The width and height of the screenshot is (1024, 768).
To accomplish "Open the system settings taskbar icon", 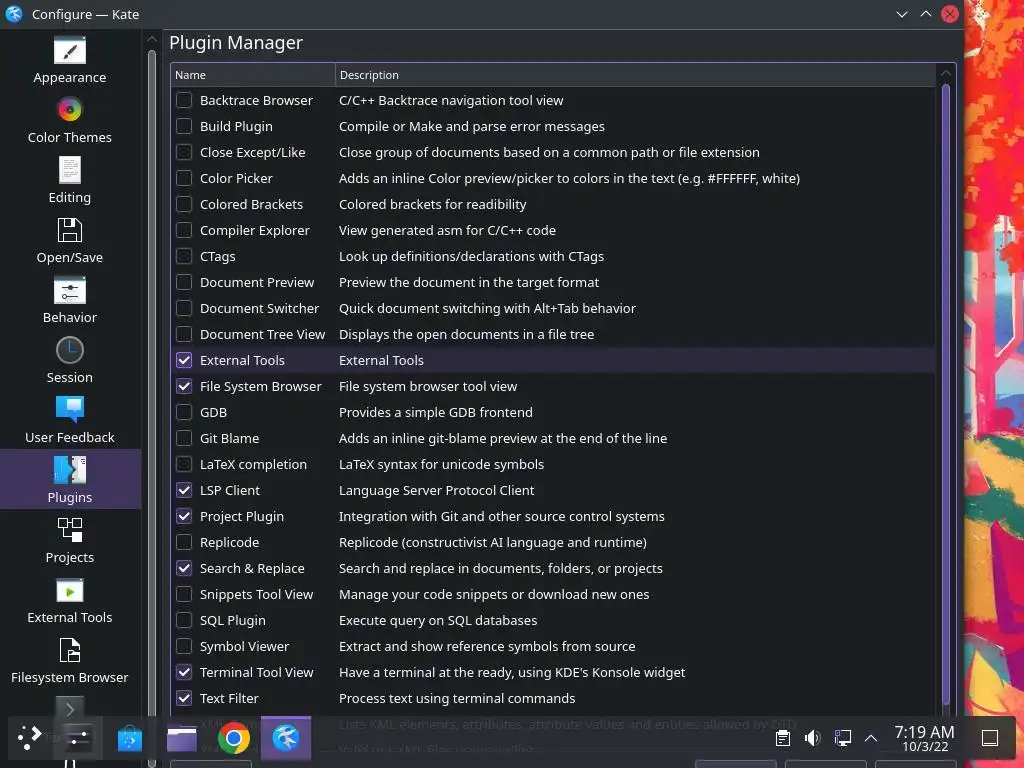I will pyautogui.click(x=77, y=739).
